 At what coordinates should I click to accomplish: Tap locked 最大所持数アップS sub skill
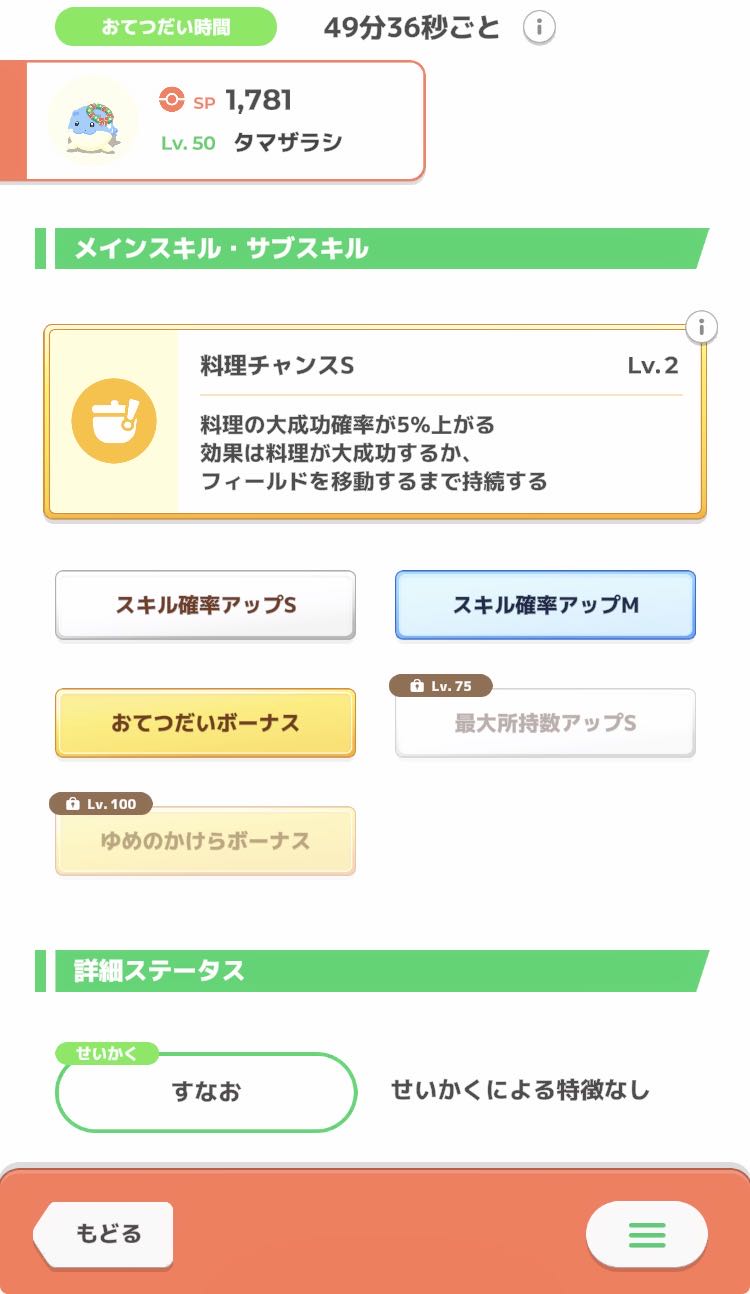(545, 723)
